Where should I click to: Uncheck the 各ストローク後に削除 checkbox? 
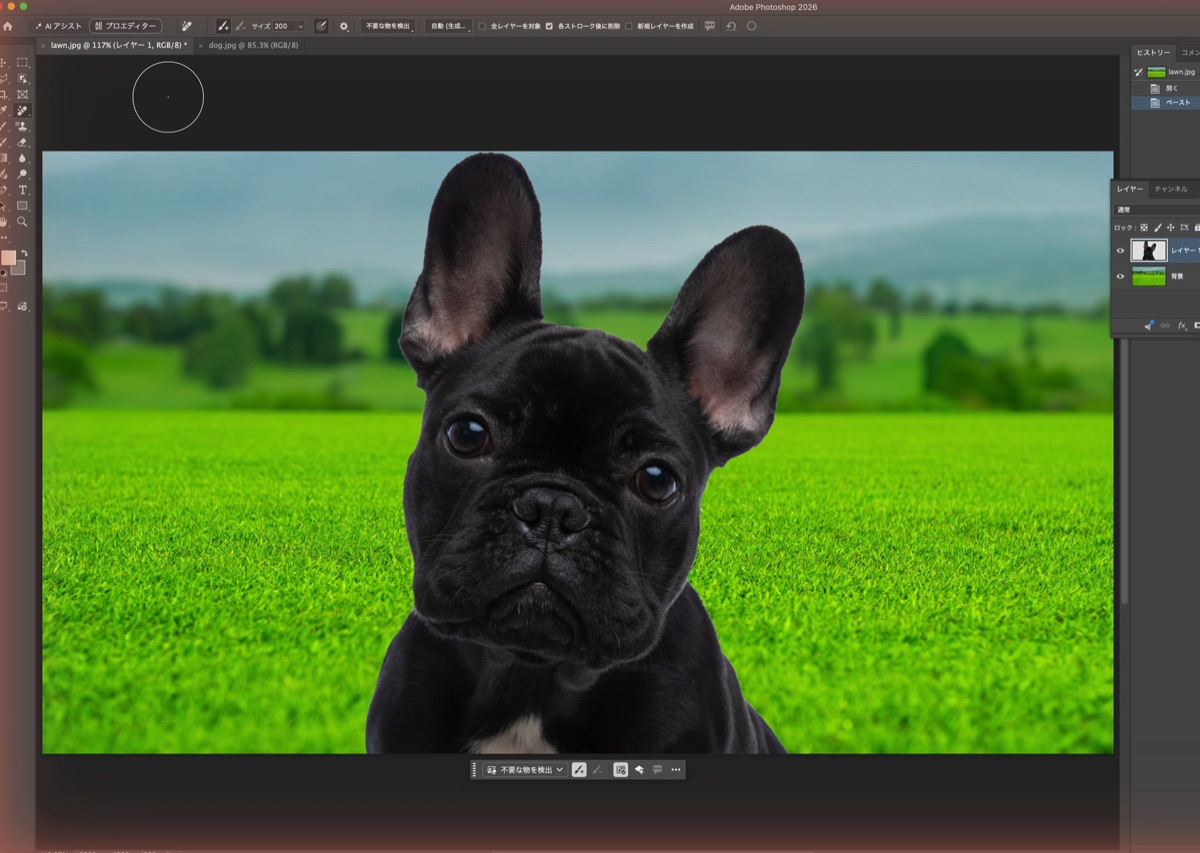549,26
